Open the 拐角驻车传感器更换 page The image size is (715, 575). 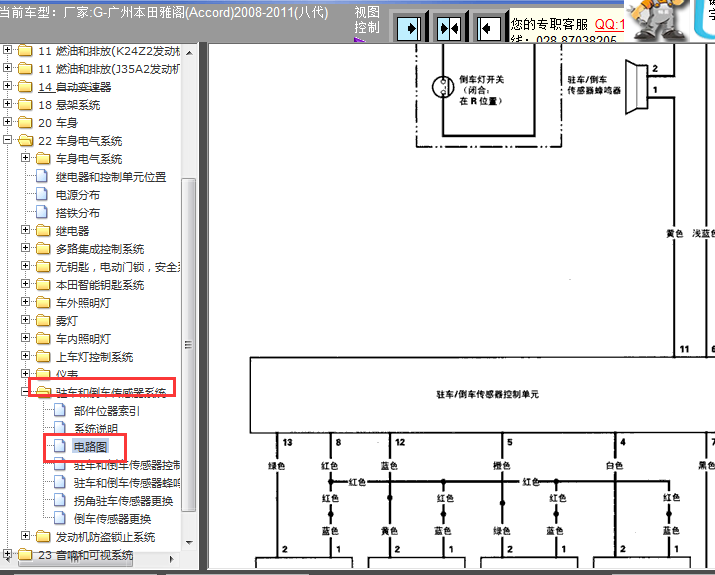point(123,501)
